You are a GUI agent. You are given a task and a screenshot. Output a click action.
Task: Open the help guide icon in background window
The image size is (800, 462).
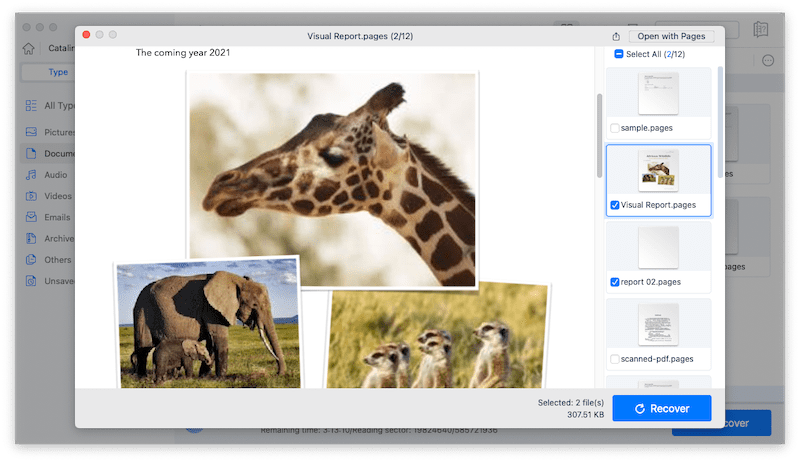pos(761,29)
